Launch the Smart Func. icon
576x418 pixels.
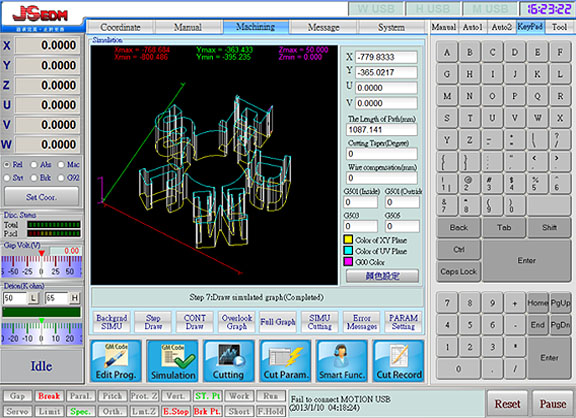coord(342,361)
